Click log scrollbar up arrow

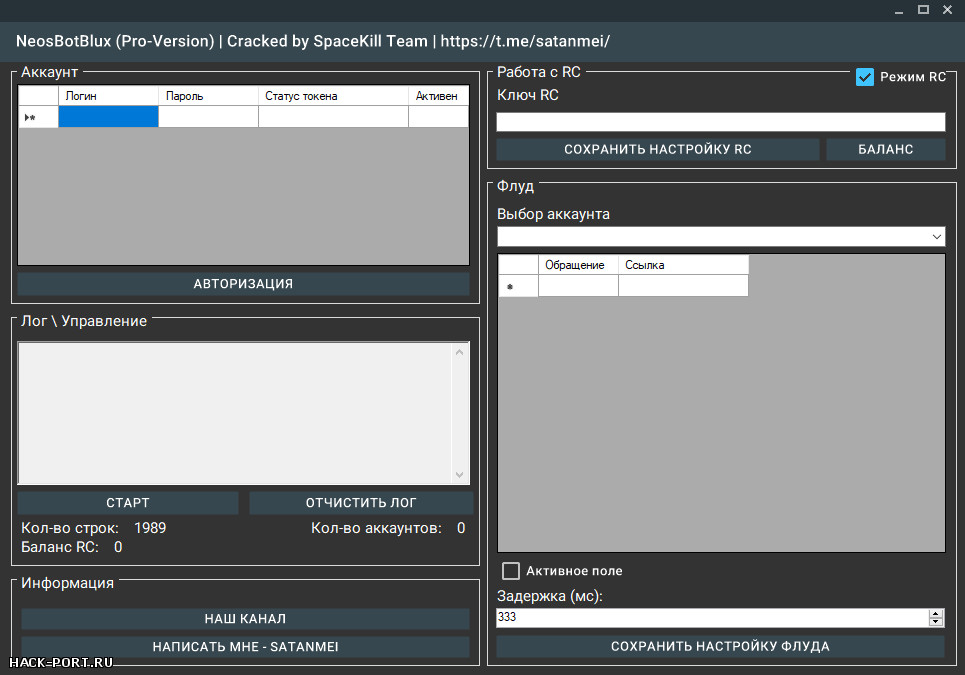460,353
